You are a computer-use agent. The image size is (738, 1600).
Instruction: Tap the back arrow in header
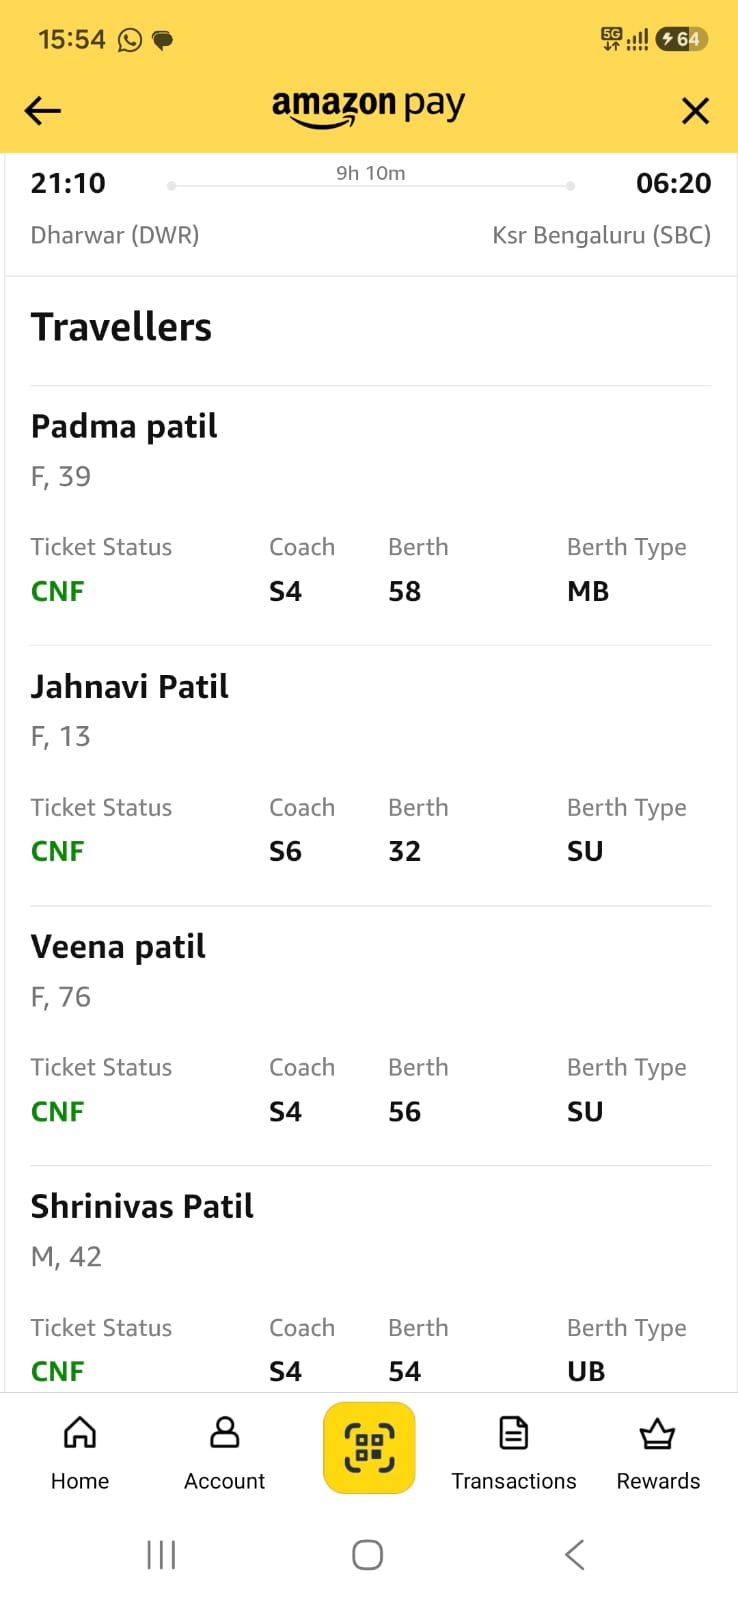click(43, 110)
